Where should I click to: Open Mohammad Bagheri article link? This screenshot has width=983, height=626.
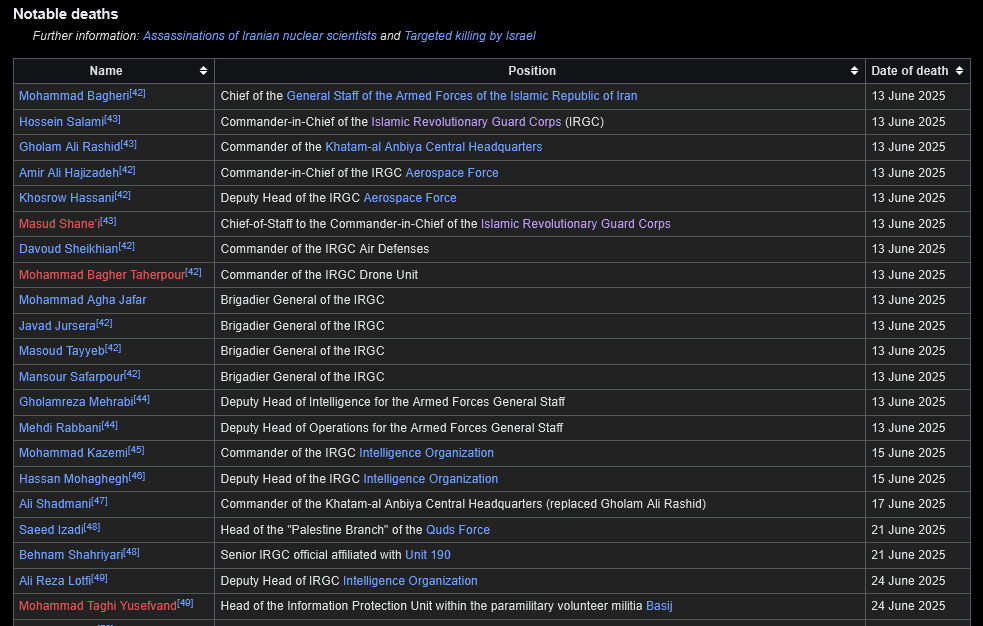coord(74,96)
